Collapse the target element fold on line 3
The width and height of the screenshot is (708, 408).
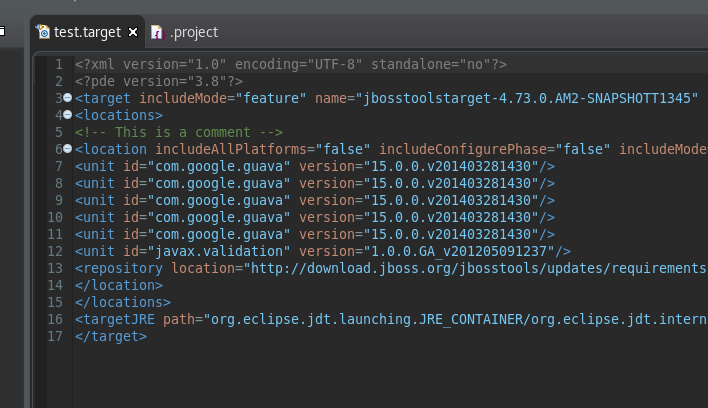[x=67, y=97]
